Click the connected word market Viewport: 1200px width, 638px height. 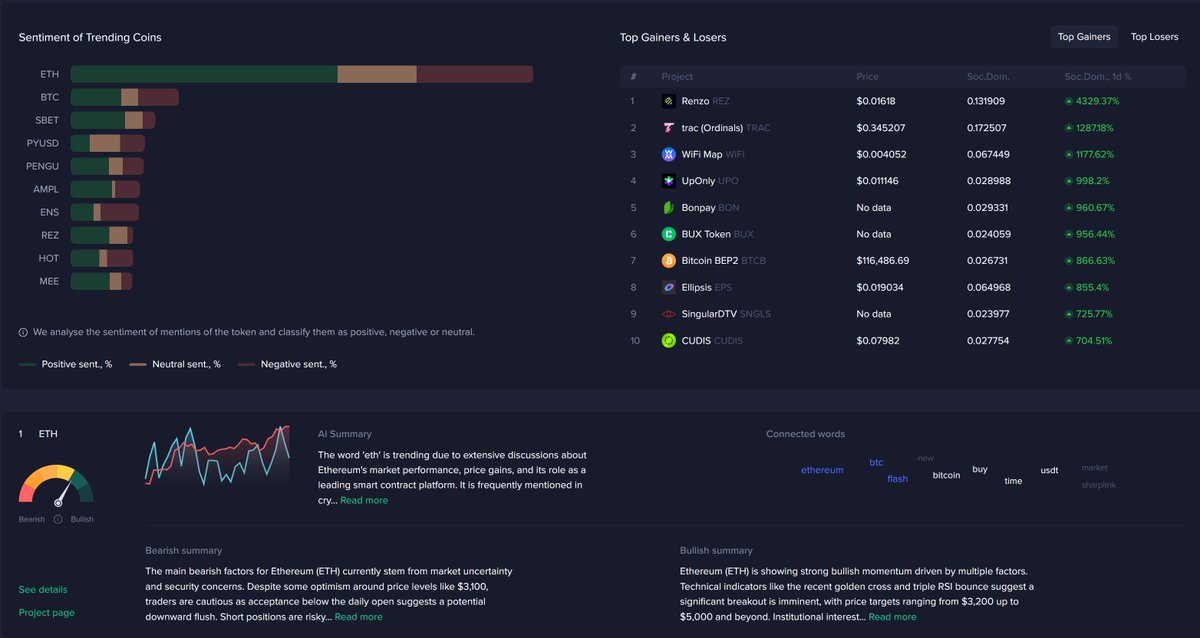click(1095, 467)
